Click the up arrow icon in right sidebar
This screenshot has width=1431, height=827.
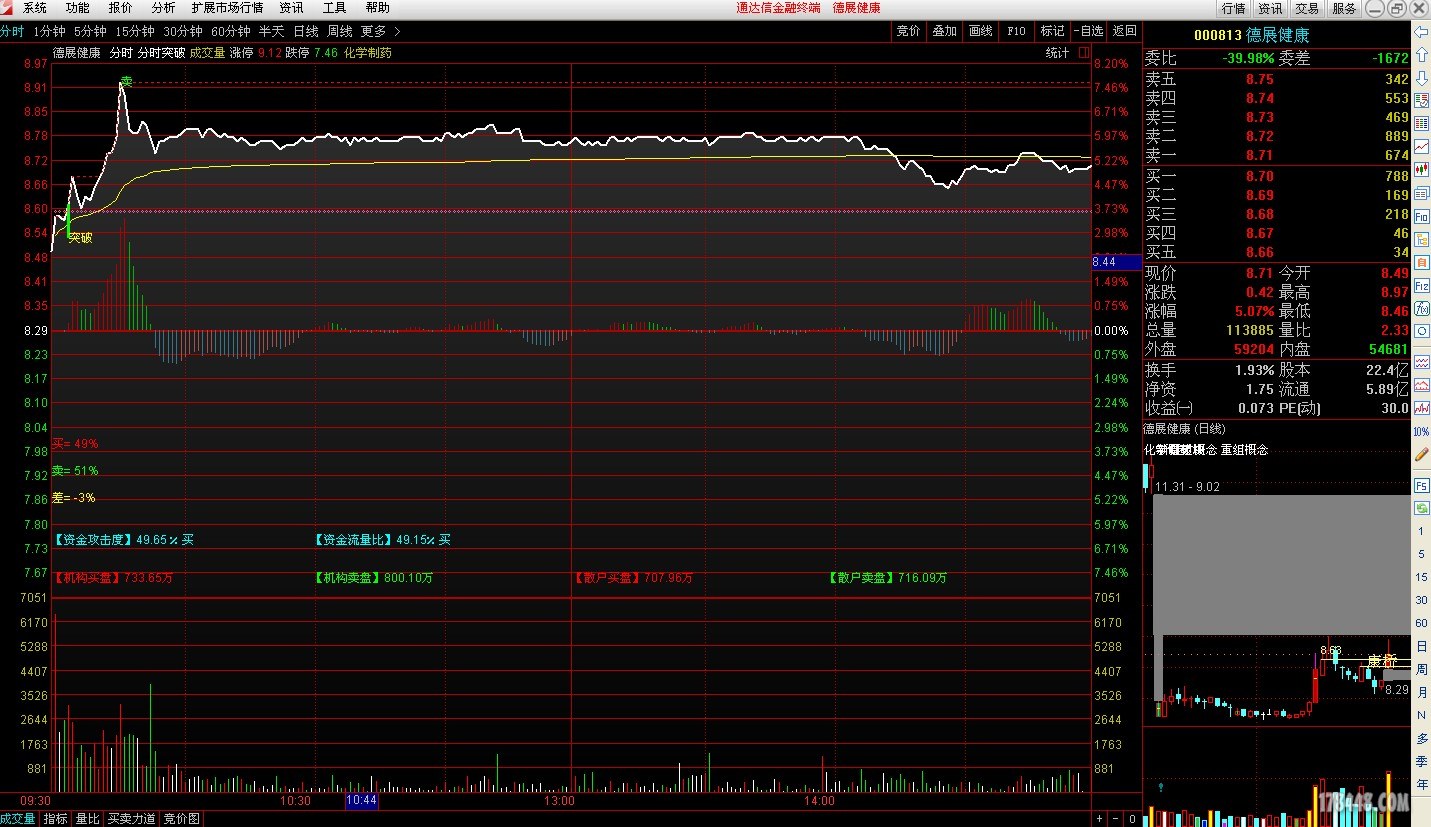(x=1421, y=54)
